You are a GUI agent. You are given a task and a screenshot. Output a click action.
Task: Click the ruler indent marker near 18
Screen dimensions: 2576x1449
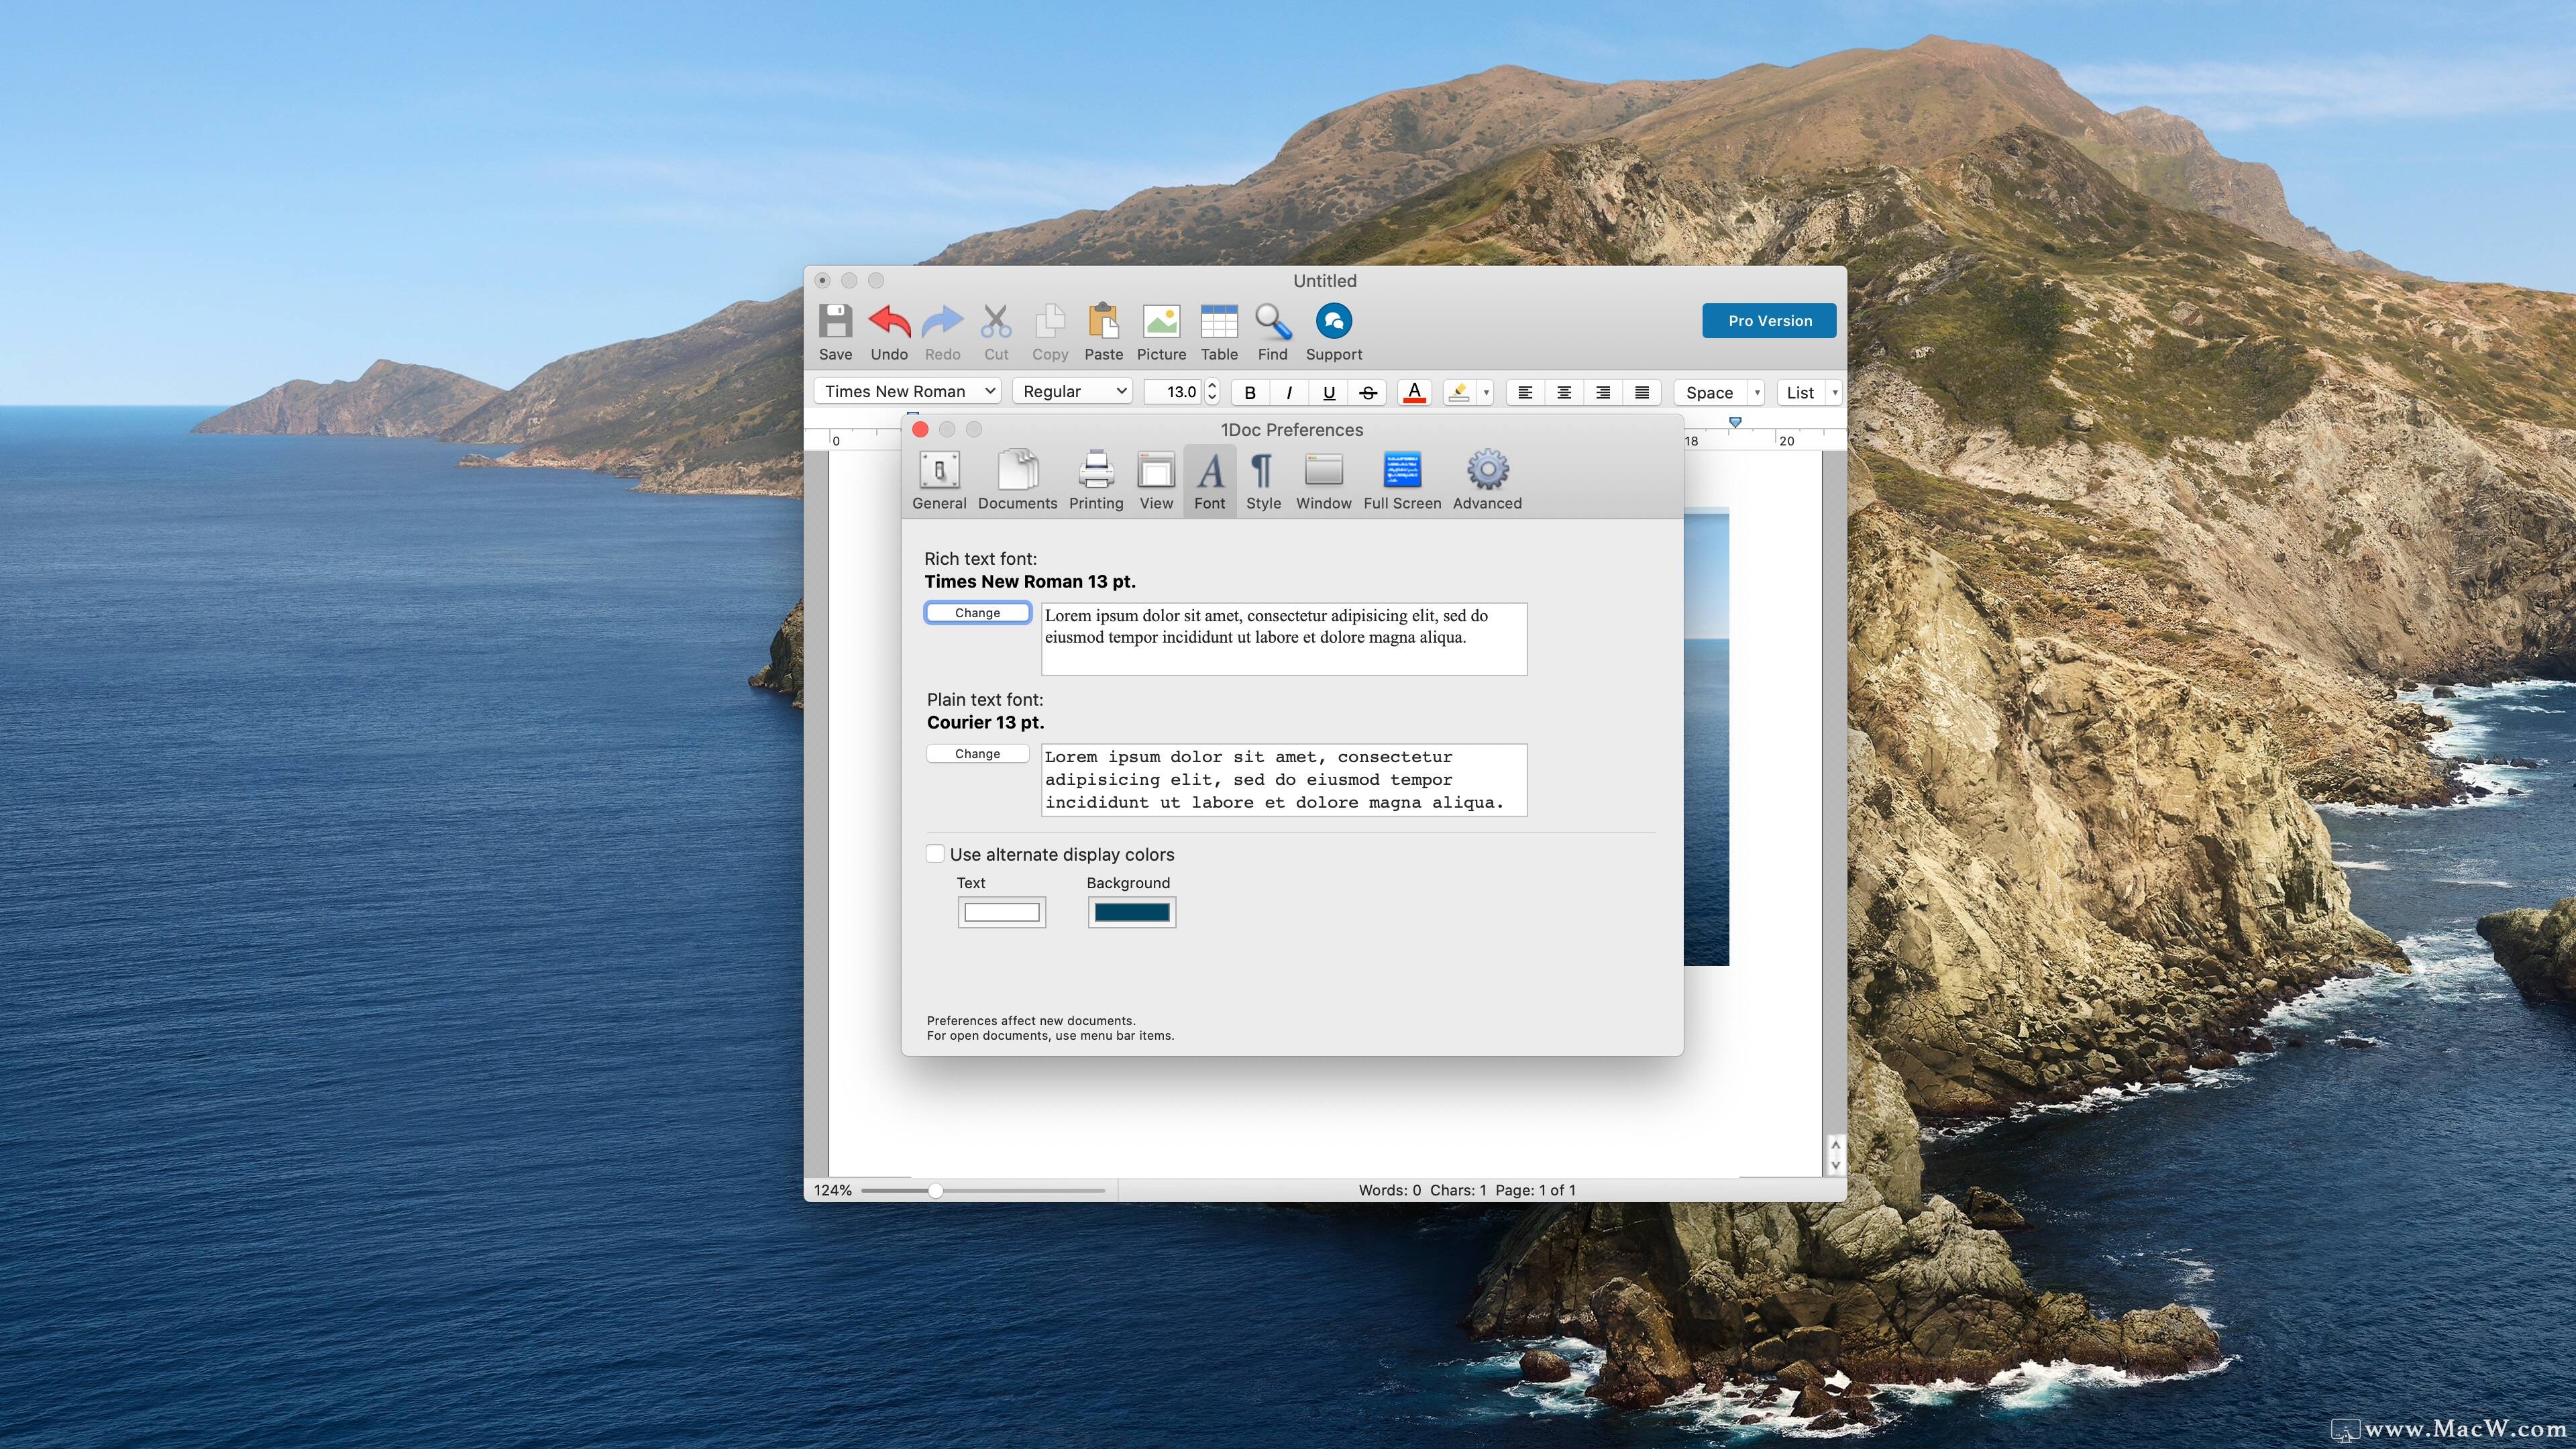click(1735, 423)
